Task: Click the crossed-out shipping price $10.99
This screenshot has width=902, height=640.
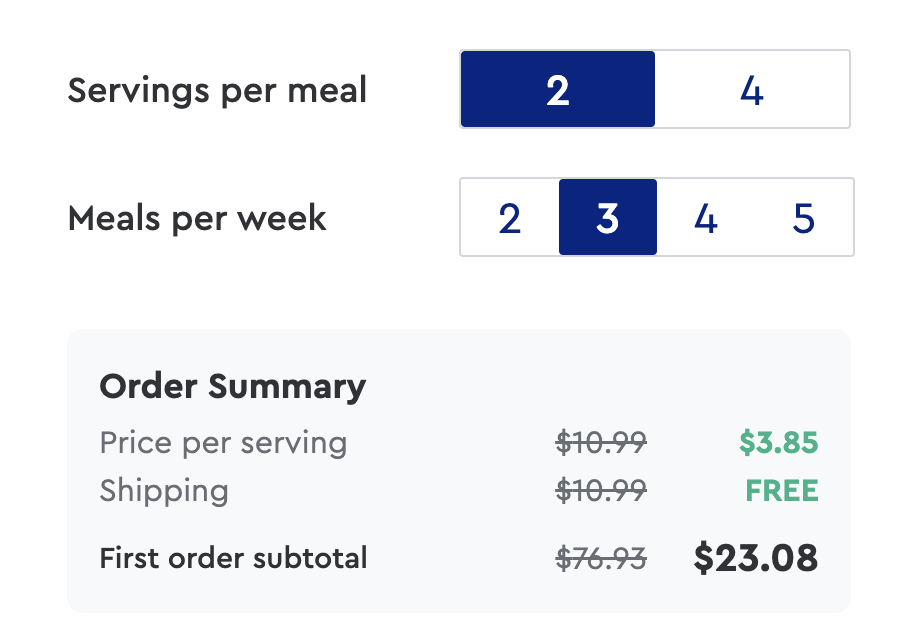Action: (x=601, y=491)
